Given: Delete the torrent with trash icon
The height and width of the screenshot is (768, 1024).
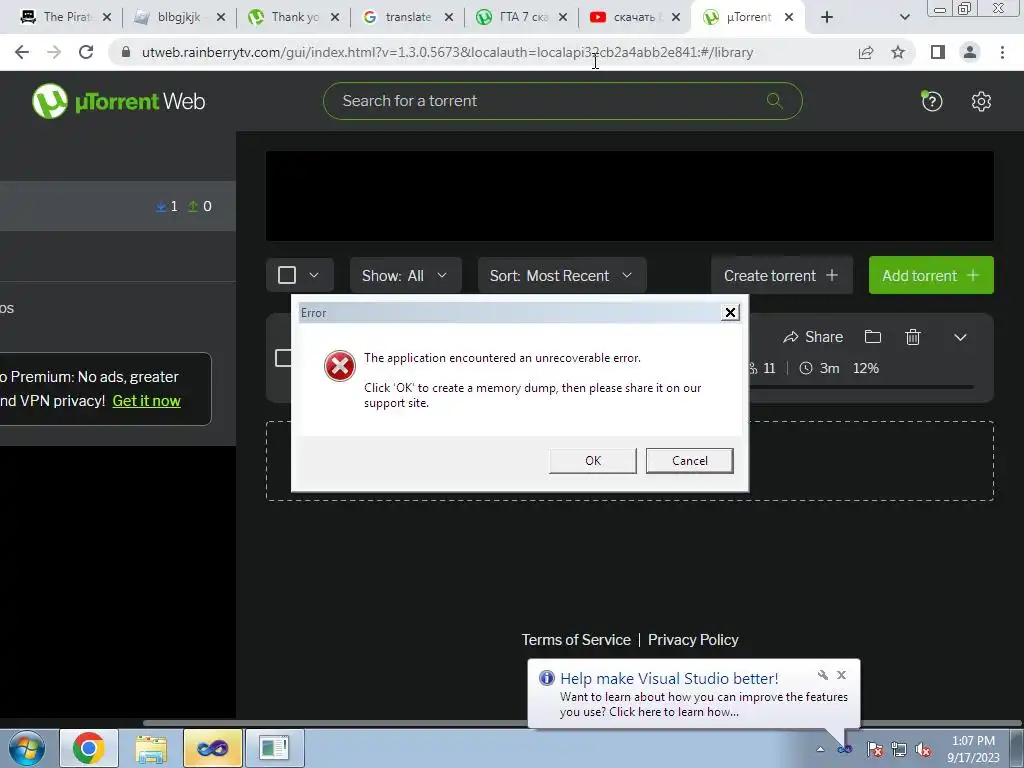Looking at the screenshot, I should click(913, 337).
